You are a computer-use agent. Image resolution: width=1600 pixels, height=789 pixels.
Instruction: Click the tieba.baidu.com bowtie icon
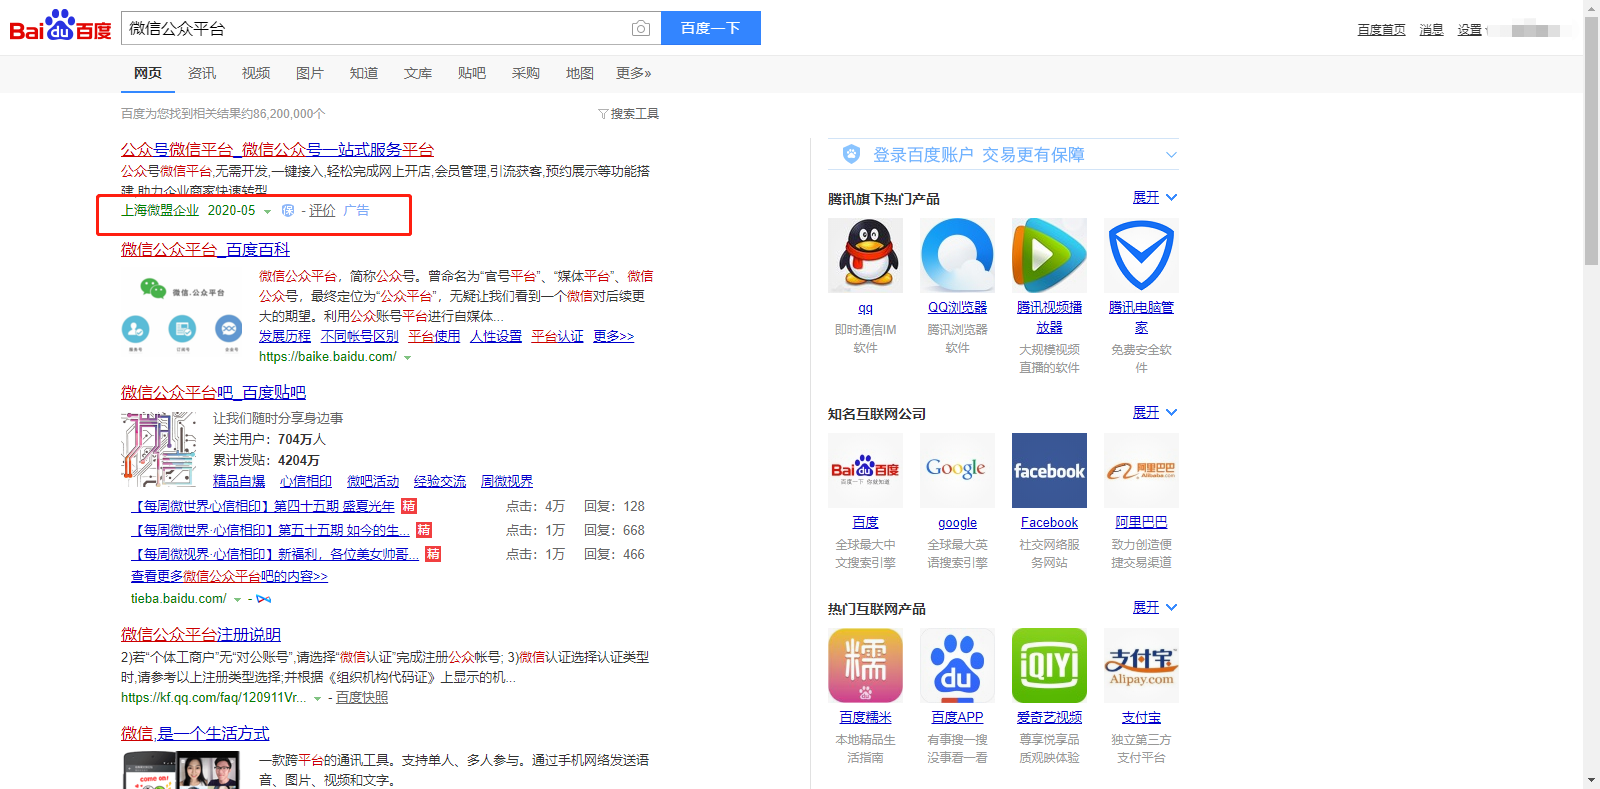click(x=264, y=599)
